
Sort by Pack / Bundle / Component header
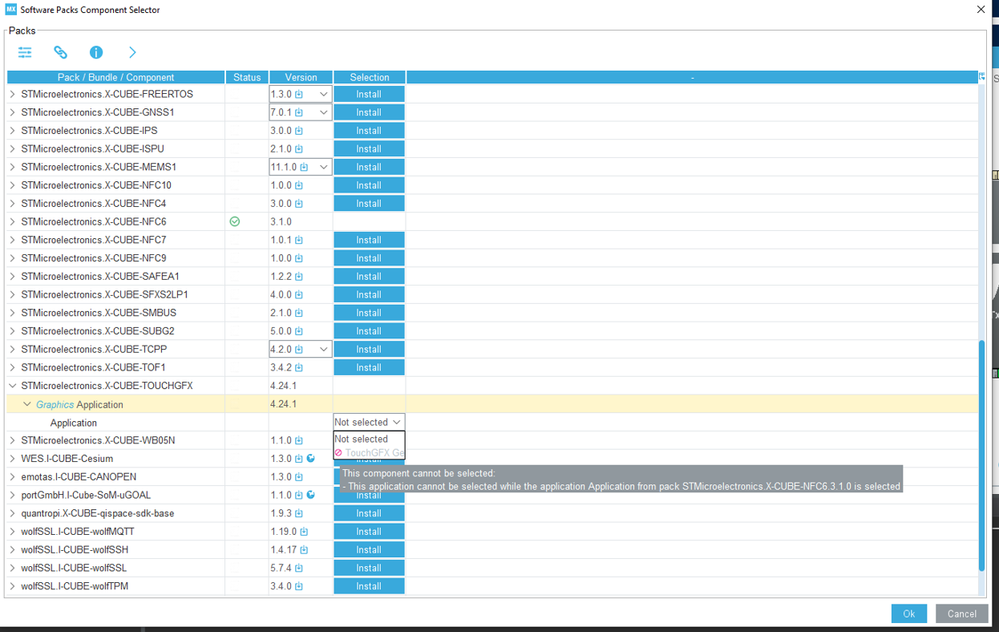(116, 77)
